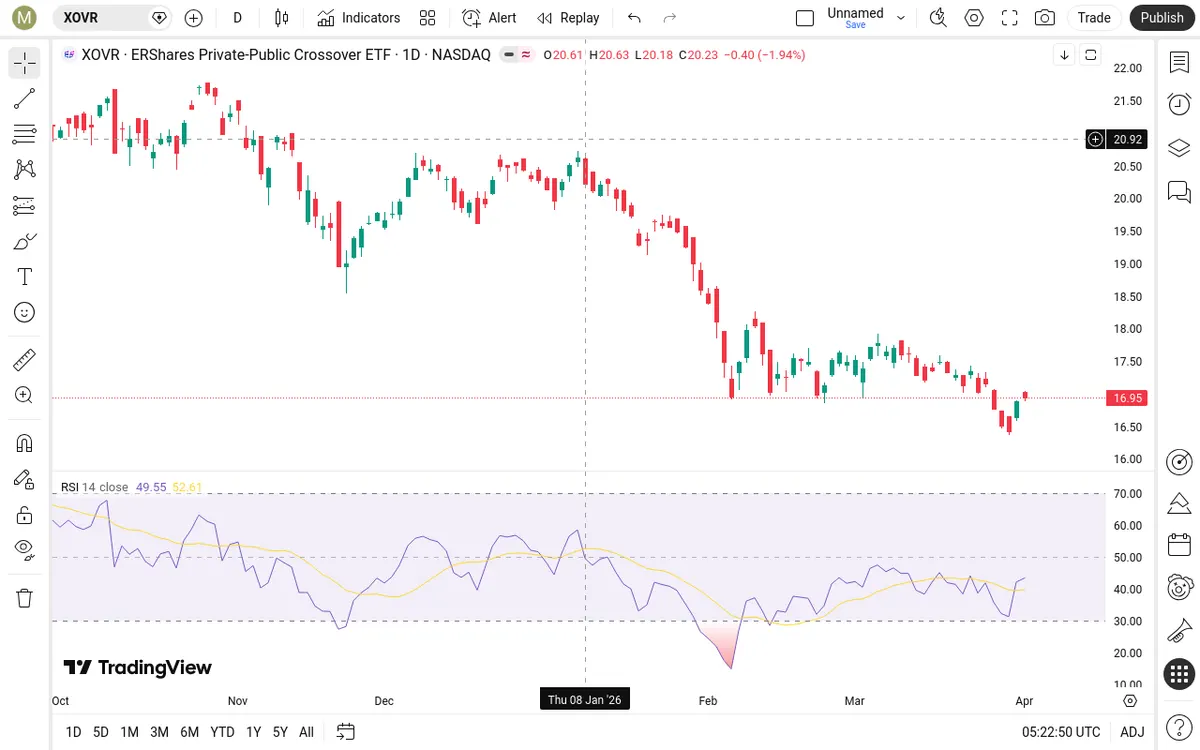Expand the layout management dropdown arrow
The image size is (1200, 750).
click(901, 18)
